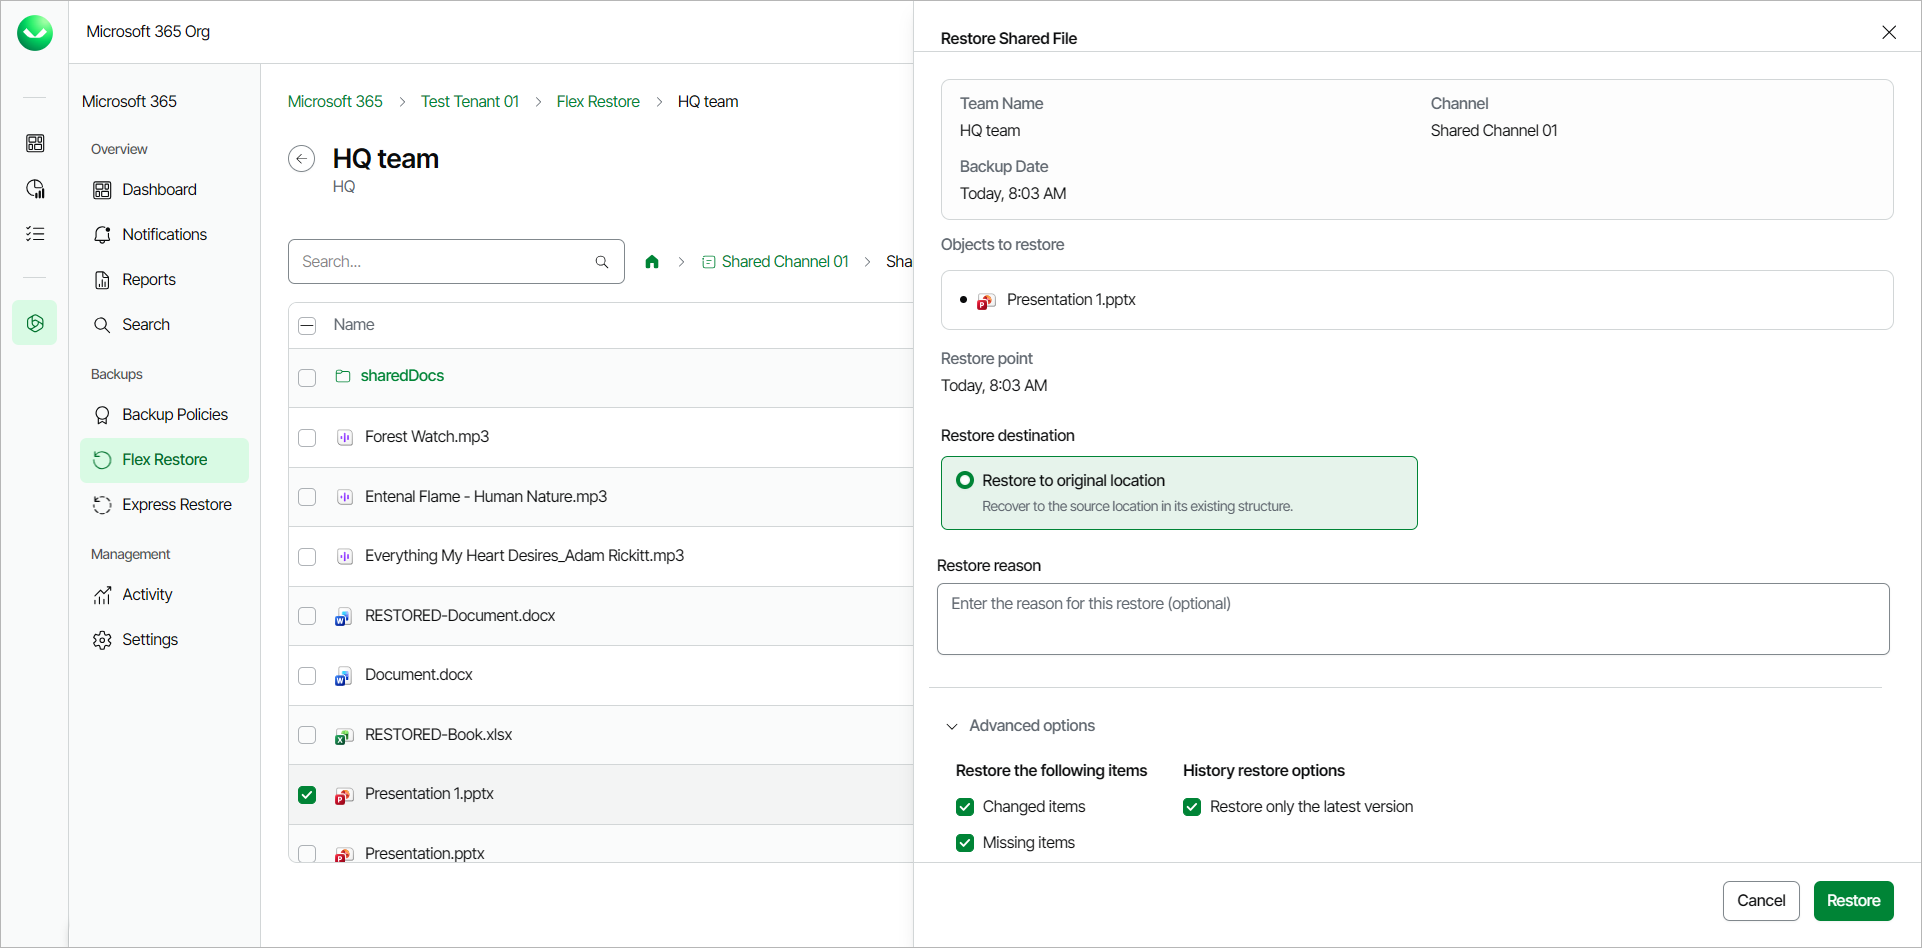The height and width of the screenshot is (948, 1922).
Task: Open Express Restore in the sidebar
Action: click(164, 504)
